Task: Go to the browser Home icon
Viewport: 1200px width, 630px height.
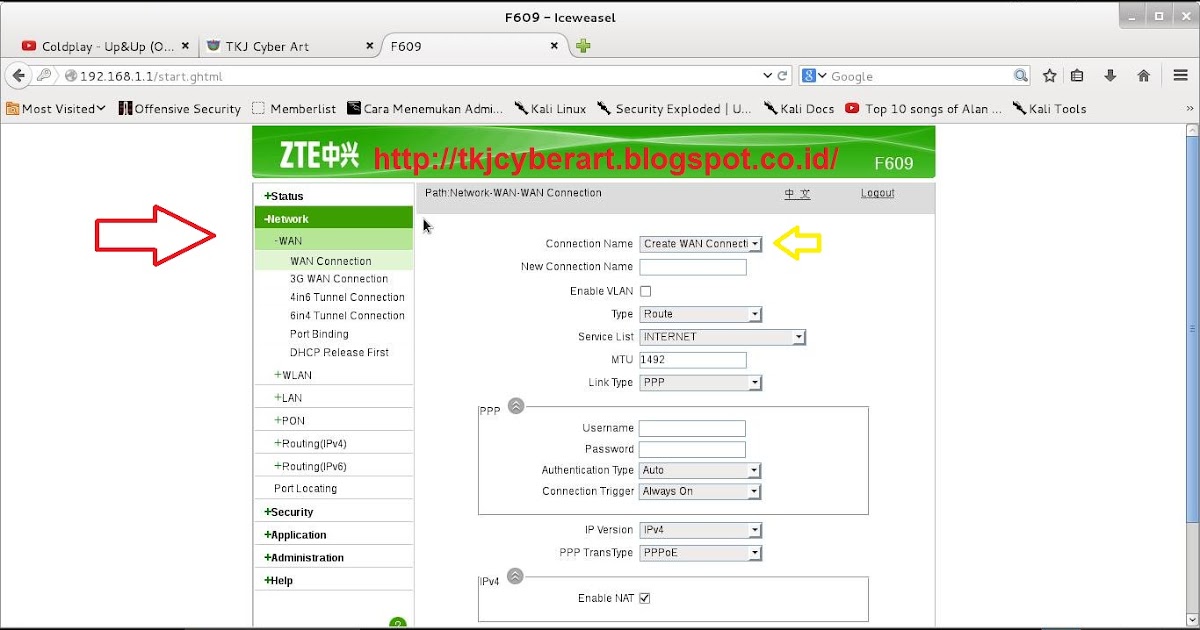Action: coord(1143,76)
